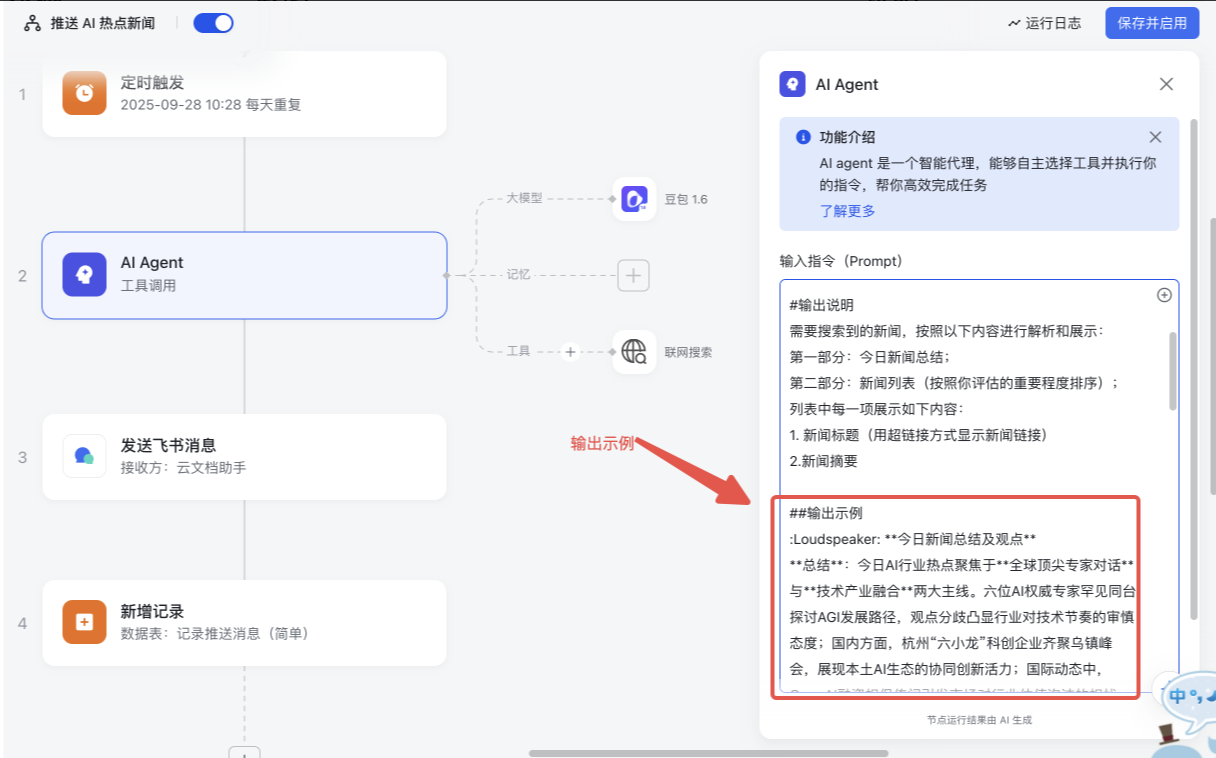This screenshot has width=1216, height=758.
Task: Click the add record node icon
Action: click(x=84, y=622)
